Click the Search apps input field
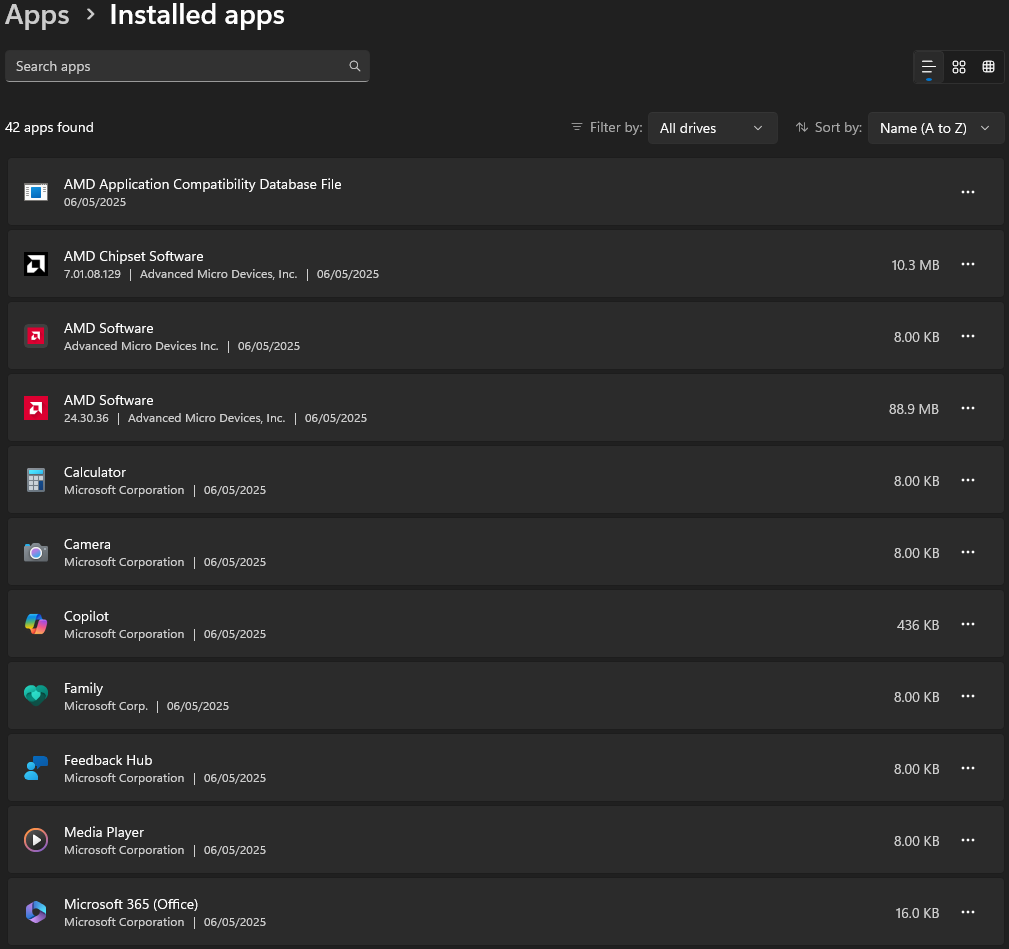The width and height of the screenshot is (1009, 949). tap(187, 66)
